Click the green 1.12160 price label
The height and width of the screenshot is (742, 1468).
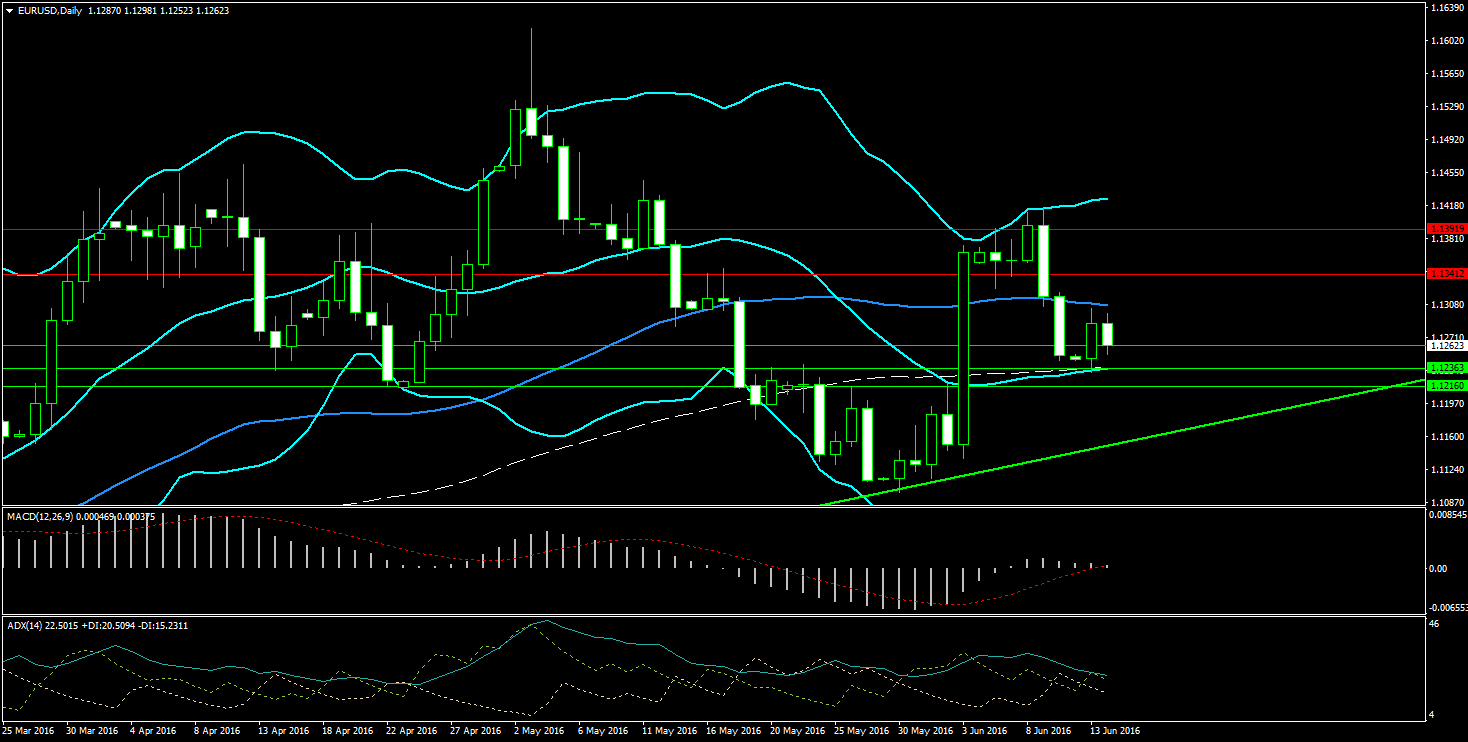(x=1446, y=385)
